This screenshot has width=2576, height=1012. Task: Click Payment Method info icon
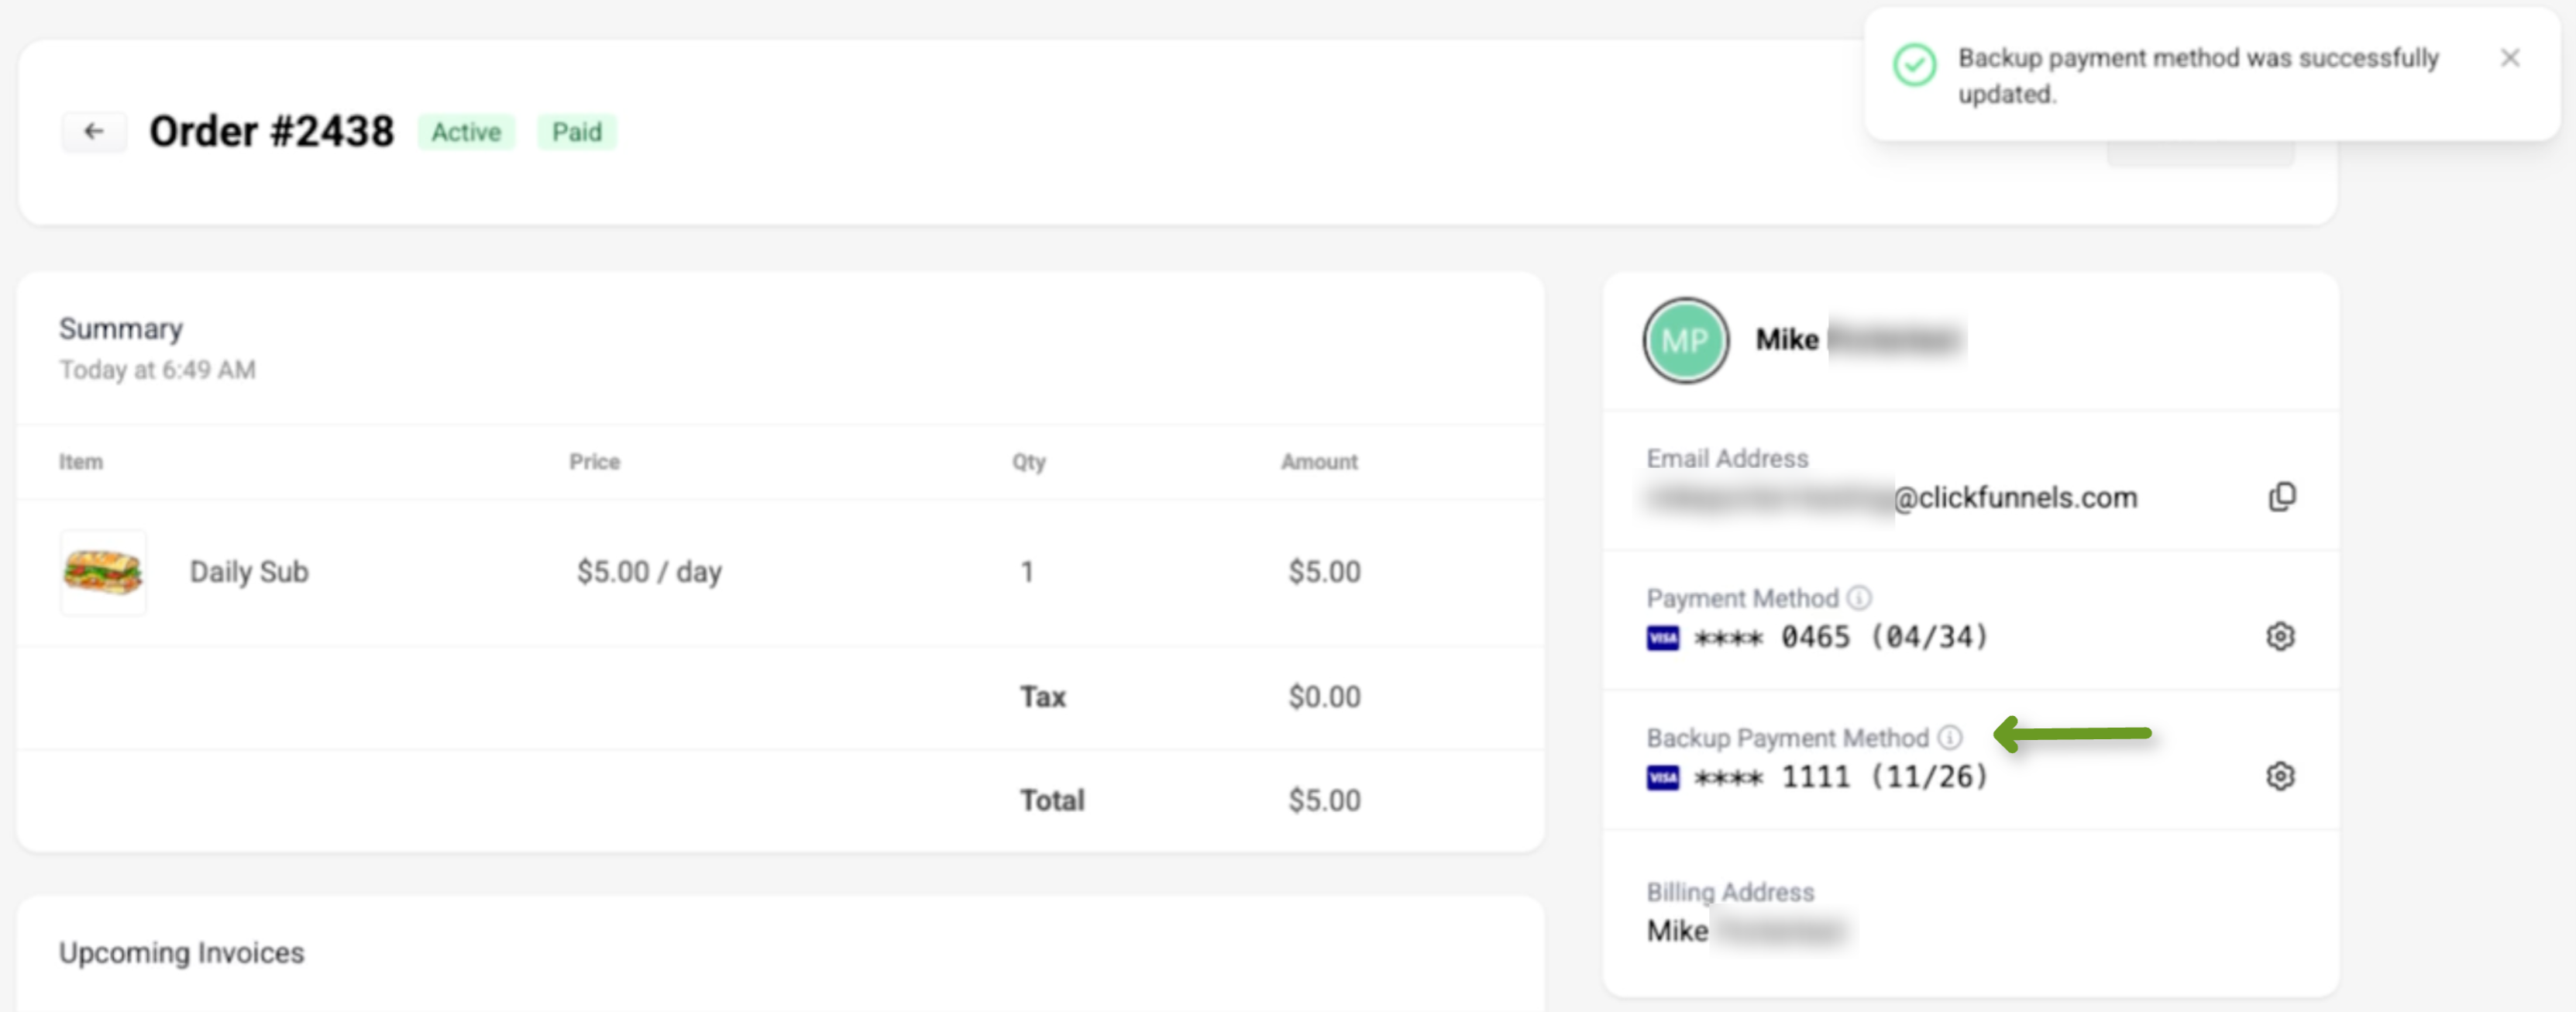point(1859,598)
